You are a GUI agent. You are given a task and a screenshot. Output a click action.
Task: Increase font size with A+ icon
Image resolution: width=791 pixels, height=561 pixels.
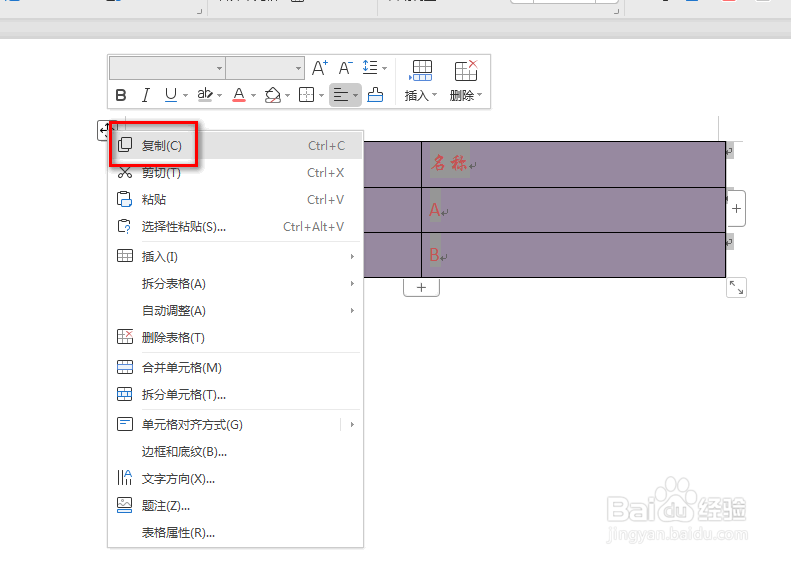coord(319,68)
